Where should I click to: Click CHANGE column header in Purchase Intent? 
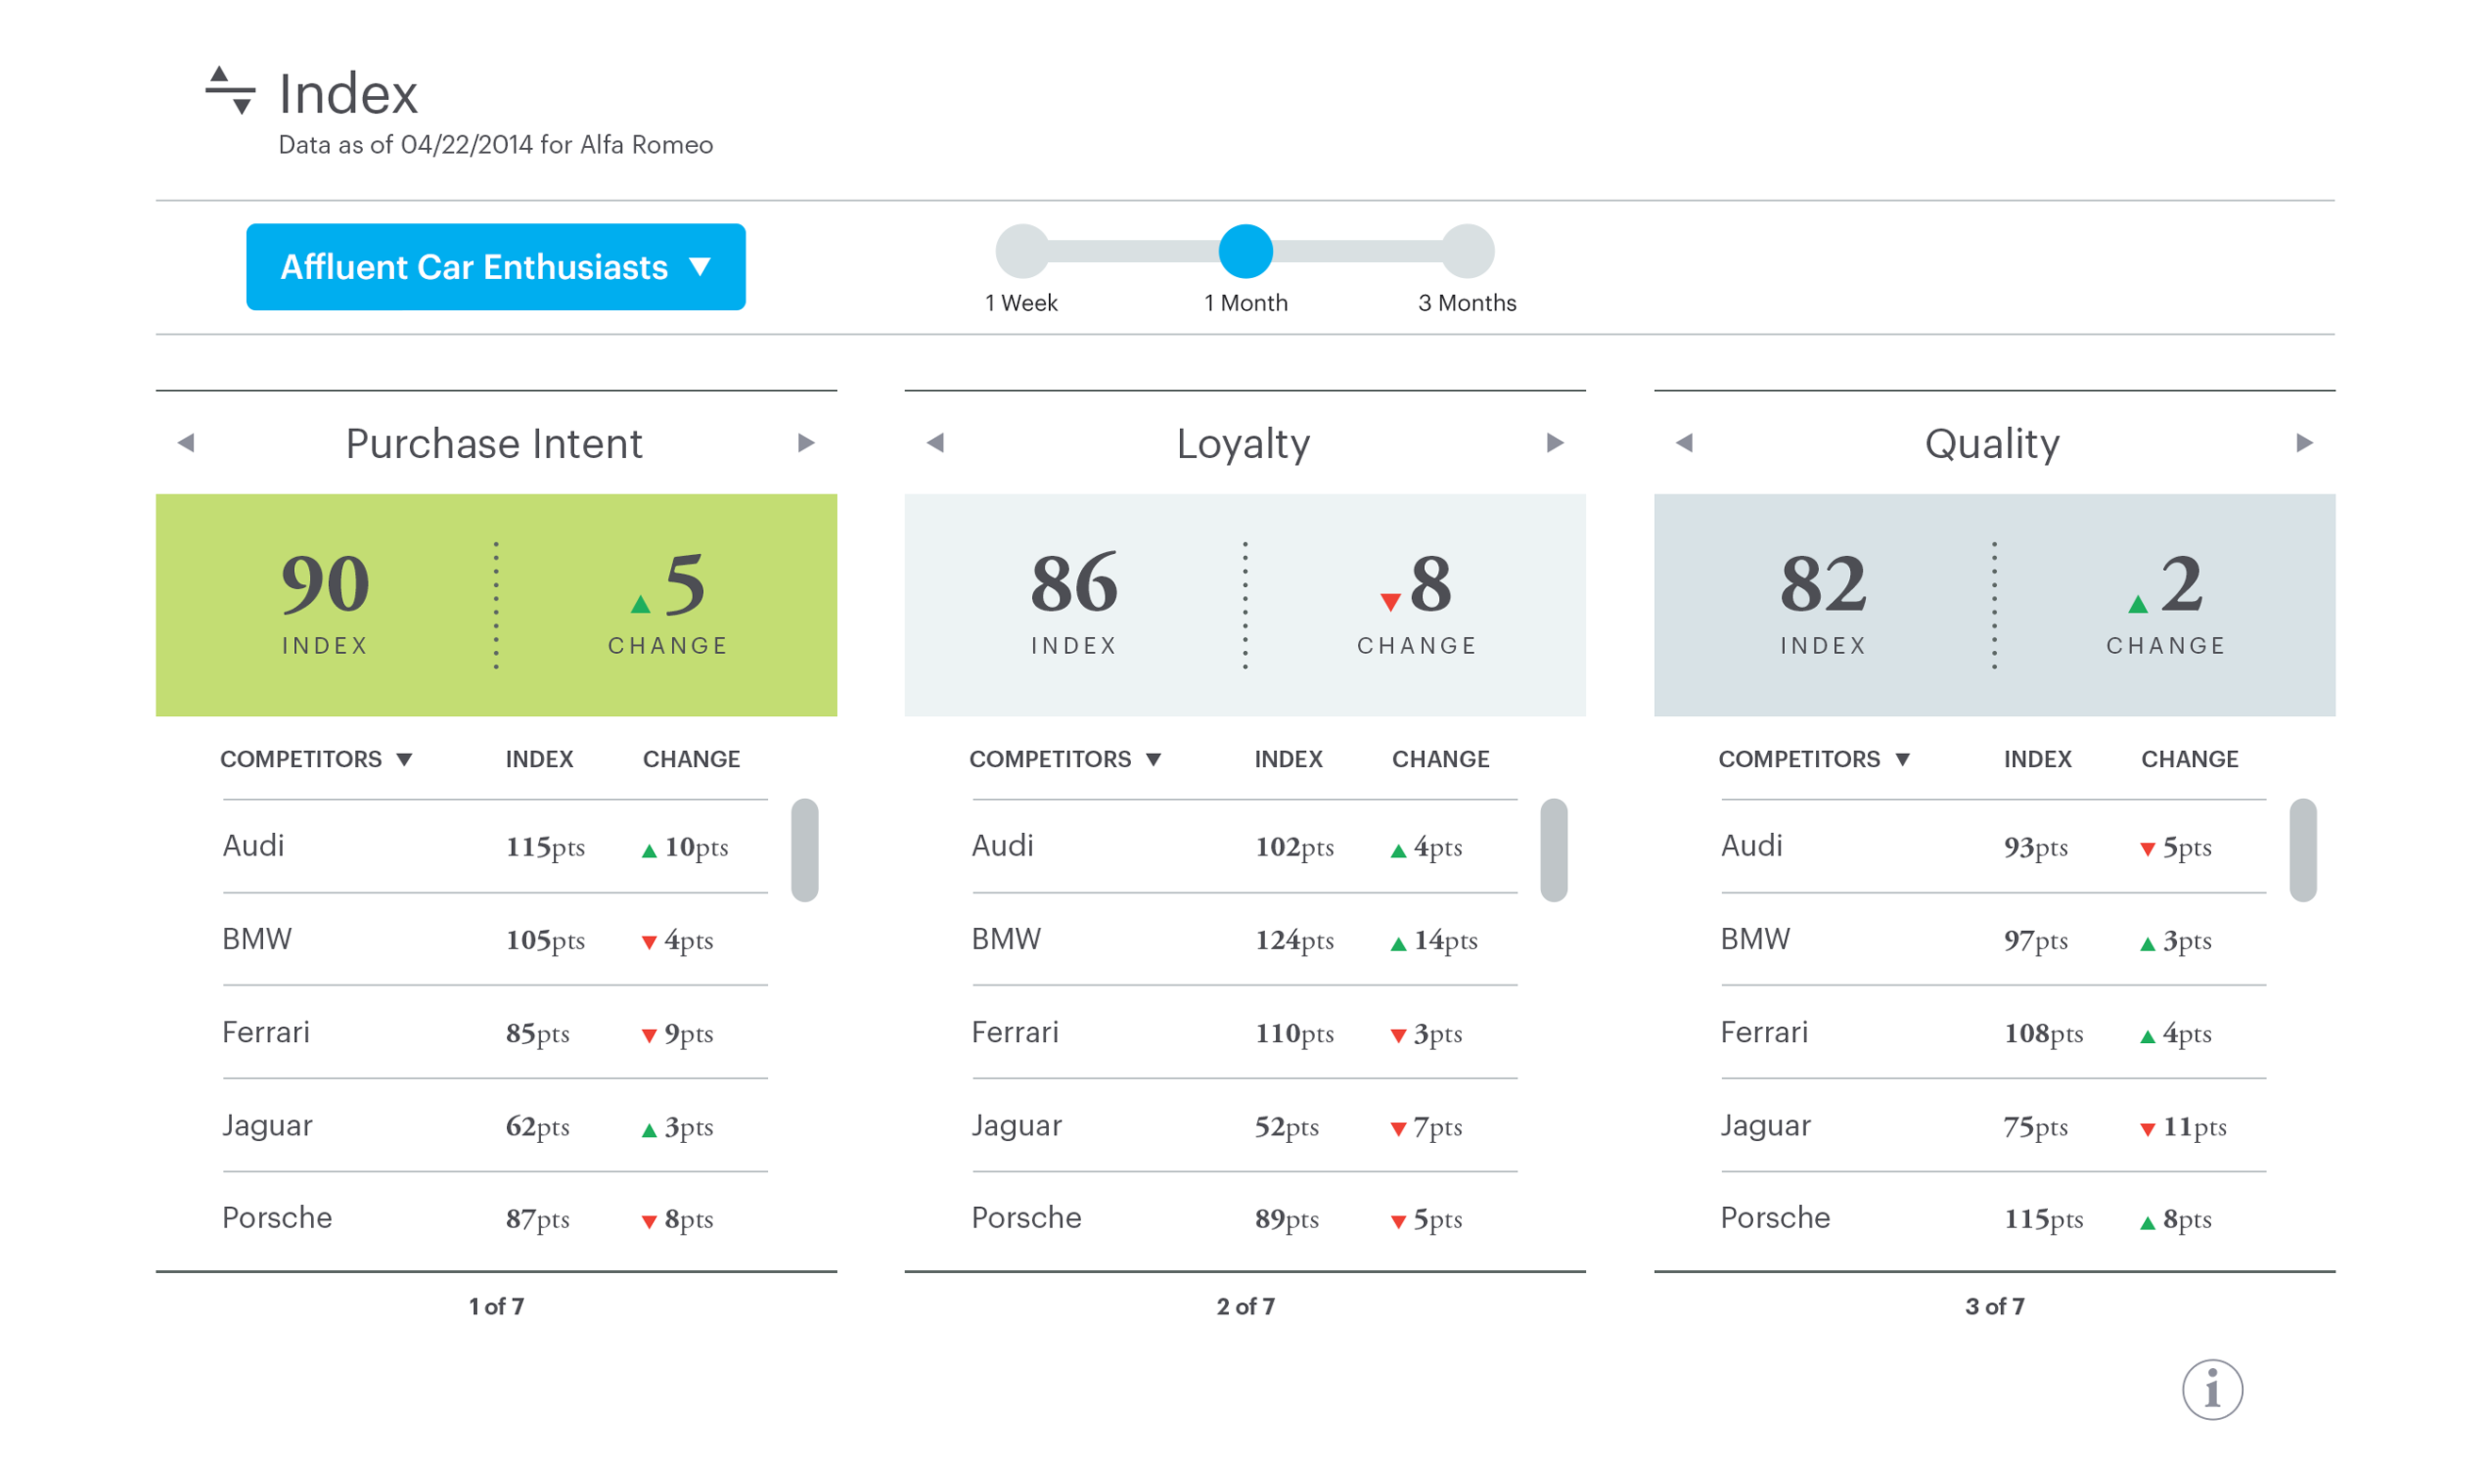691,759
